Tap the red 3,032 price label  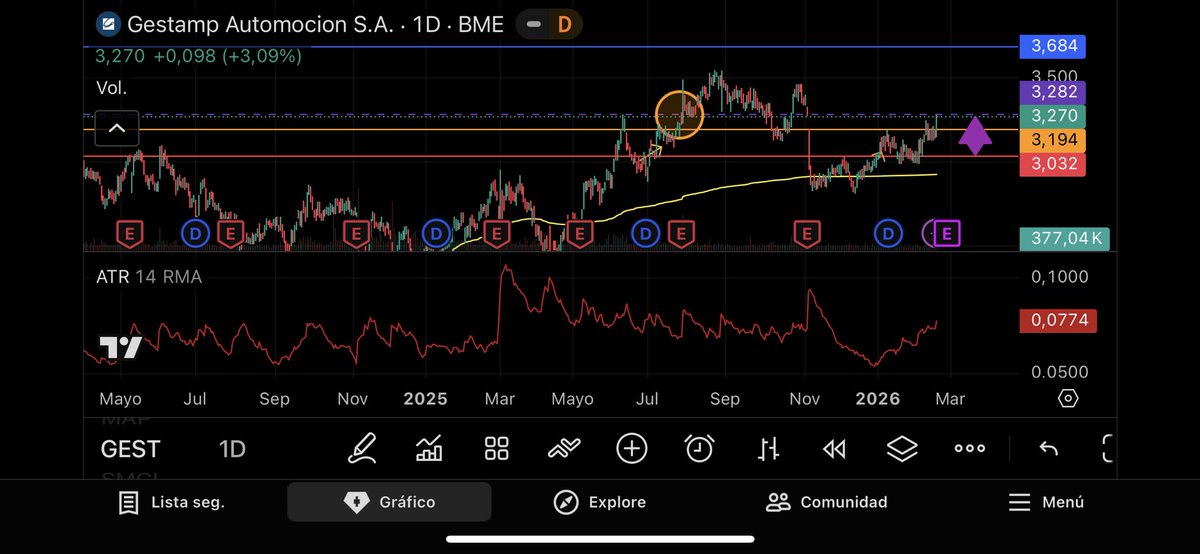point(1052,163)
